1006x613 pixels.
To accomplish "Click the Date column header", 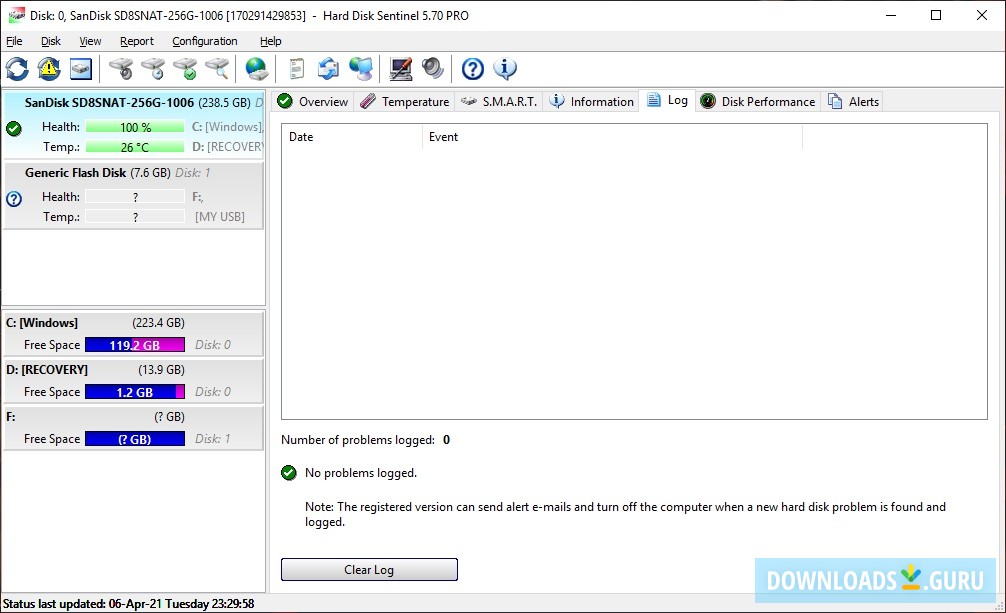I will 352,137.
